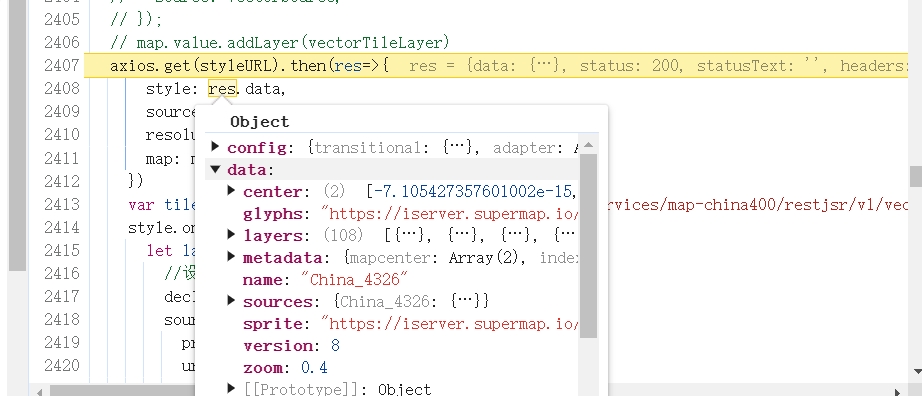Expand the metadata object arrow

tap(231, 257)
